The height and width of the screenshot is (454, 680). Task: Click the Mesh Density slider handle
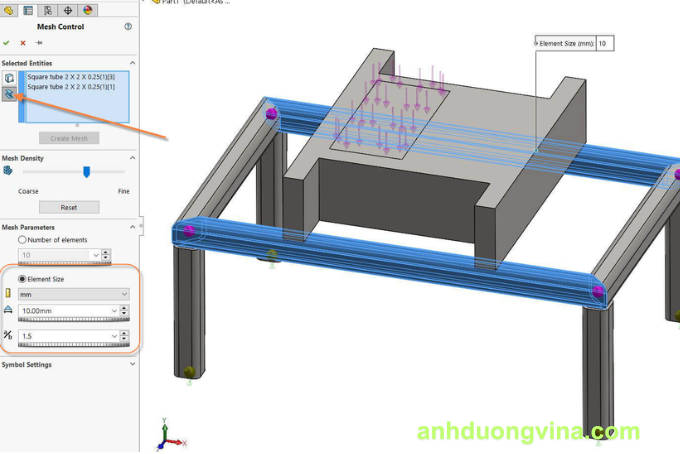click(x=87, y=171)
